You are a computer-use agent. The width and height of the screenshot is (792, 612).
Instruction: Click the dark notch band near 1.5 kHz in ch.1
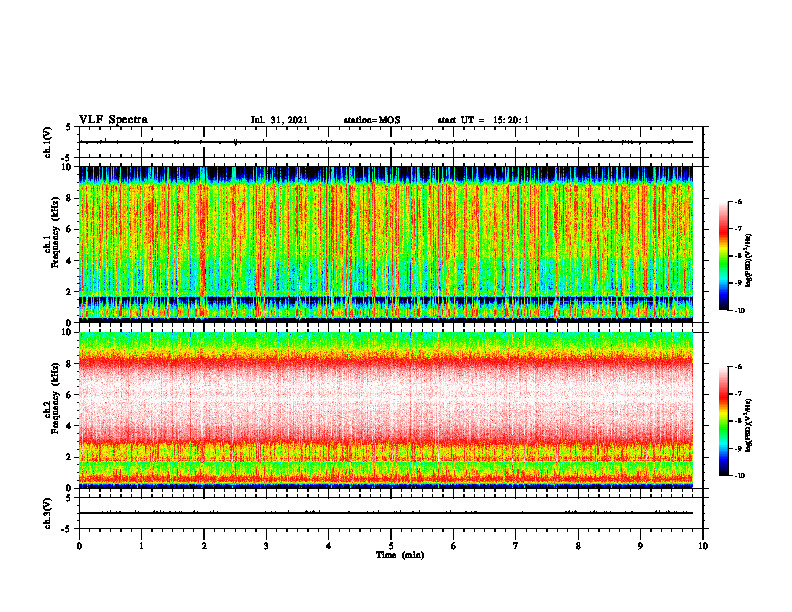point(386,300)
